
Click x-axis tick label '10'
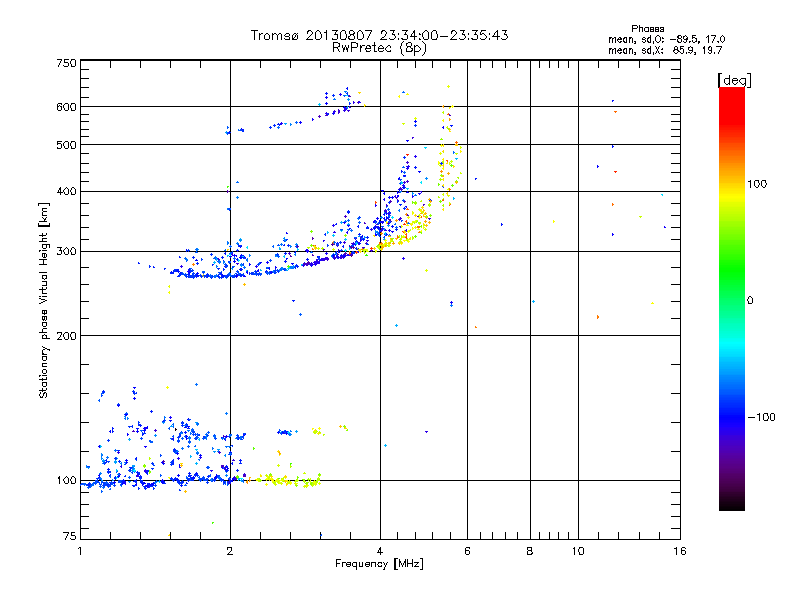(578, 551)
